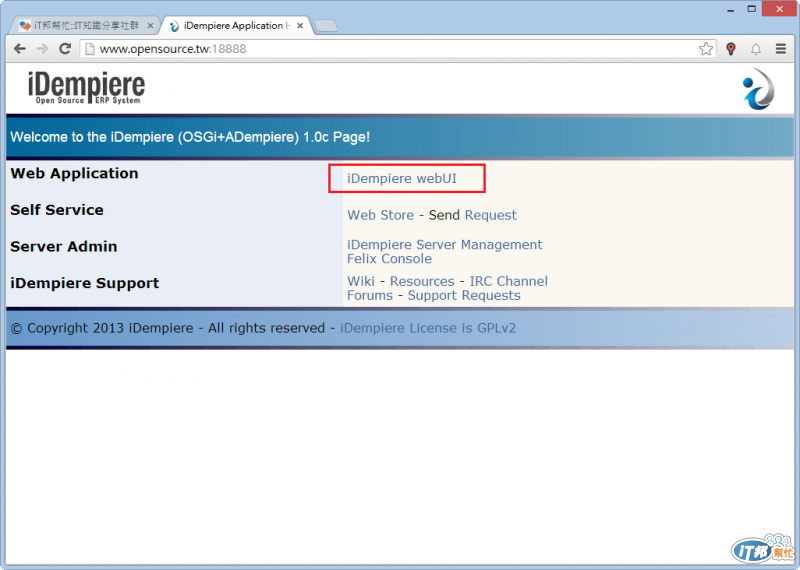Open the Support Requests link
The height and width of the screenshot is (570, 800).
[x=464, y=296]
